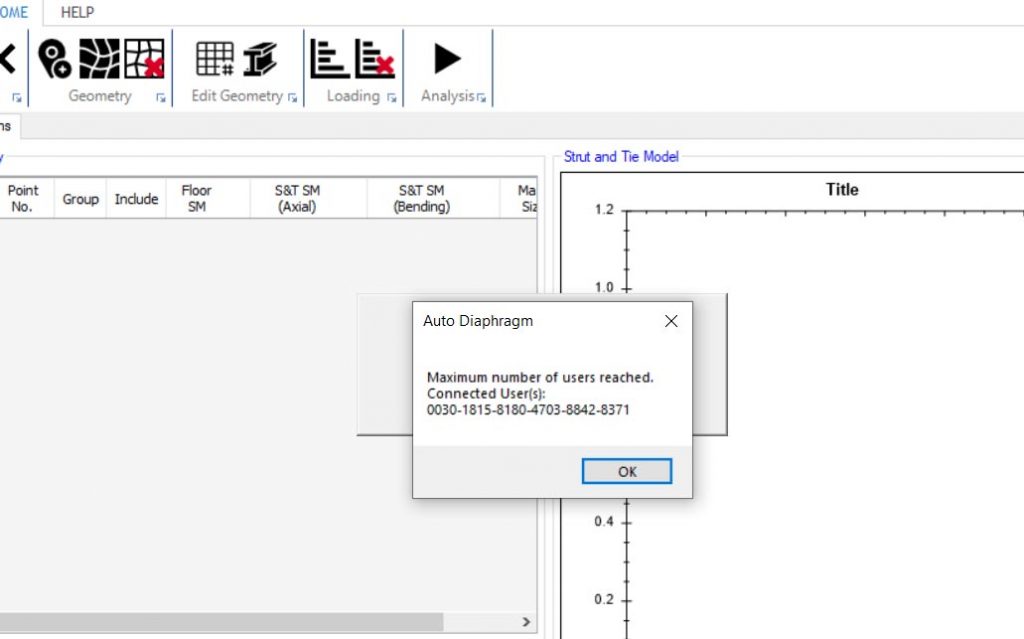This screenshot has height=639, width=1024.
Task: Expand the Loading group dialog launcher
Action: (391, 98)
